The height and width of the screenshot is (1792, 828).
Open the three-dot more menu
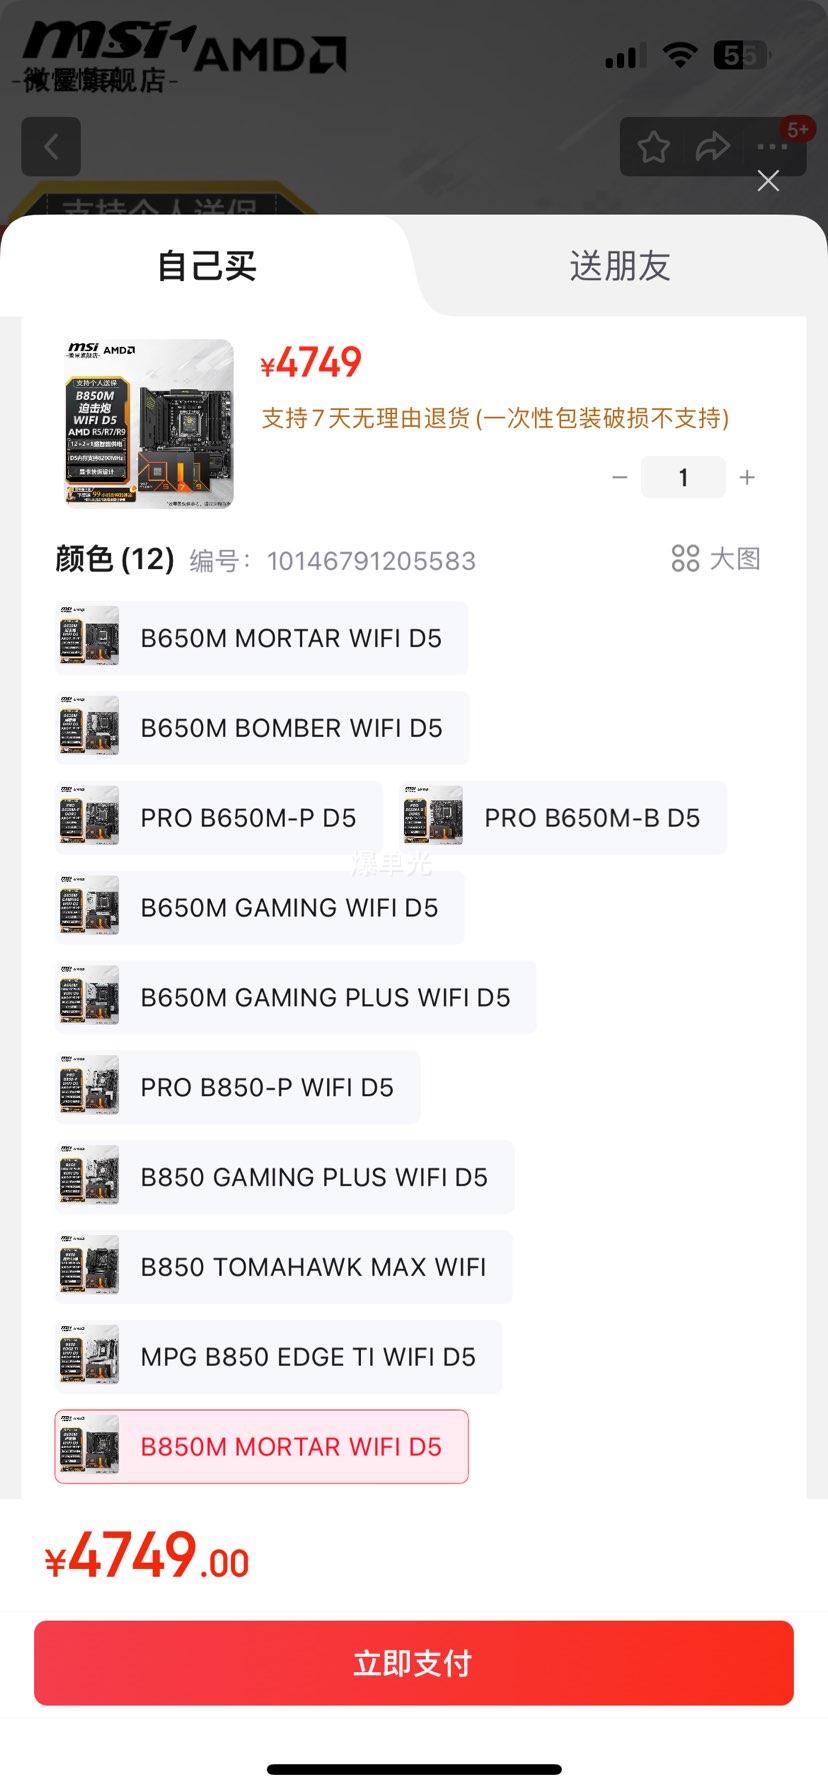(x=772, y=147)
